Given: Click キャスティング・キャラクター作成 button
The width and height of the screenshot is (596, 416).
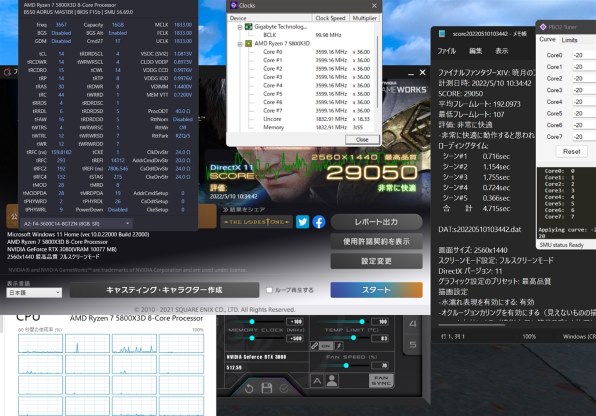Looking at the screenshot, I should (x=164, y=290).
